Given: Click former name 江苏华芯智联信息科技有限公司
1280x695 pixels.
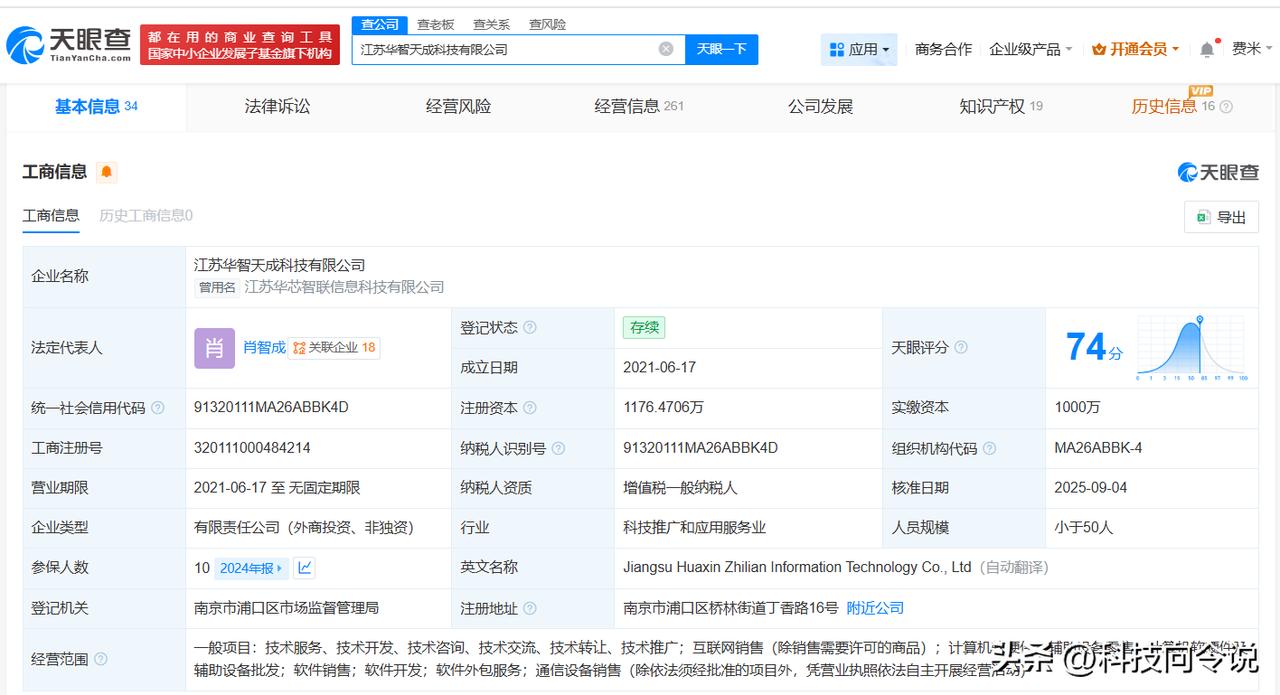Looking at the screenshot, I should coord(344,287).
